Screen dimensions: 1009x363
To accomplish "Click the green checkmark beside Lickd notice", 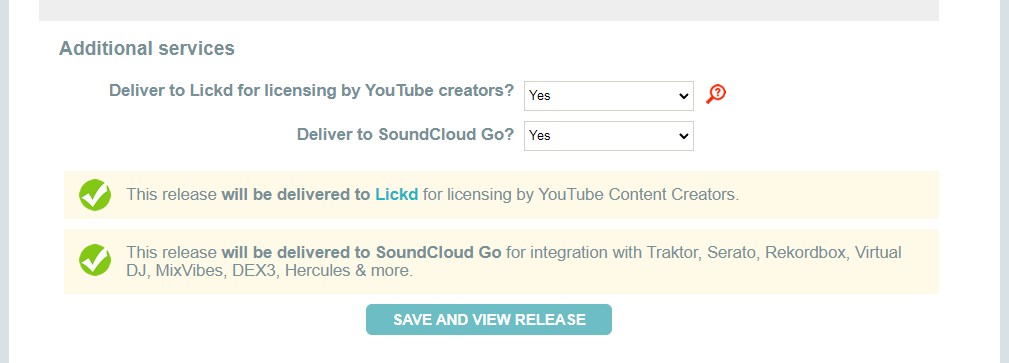I will (95, 195).
